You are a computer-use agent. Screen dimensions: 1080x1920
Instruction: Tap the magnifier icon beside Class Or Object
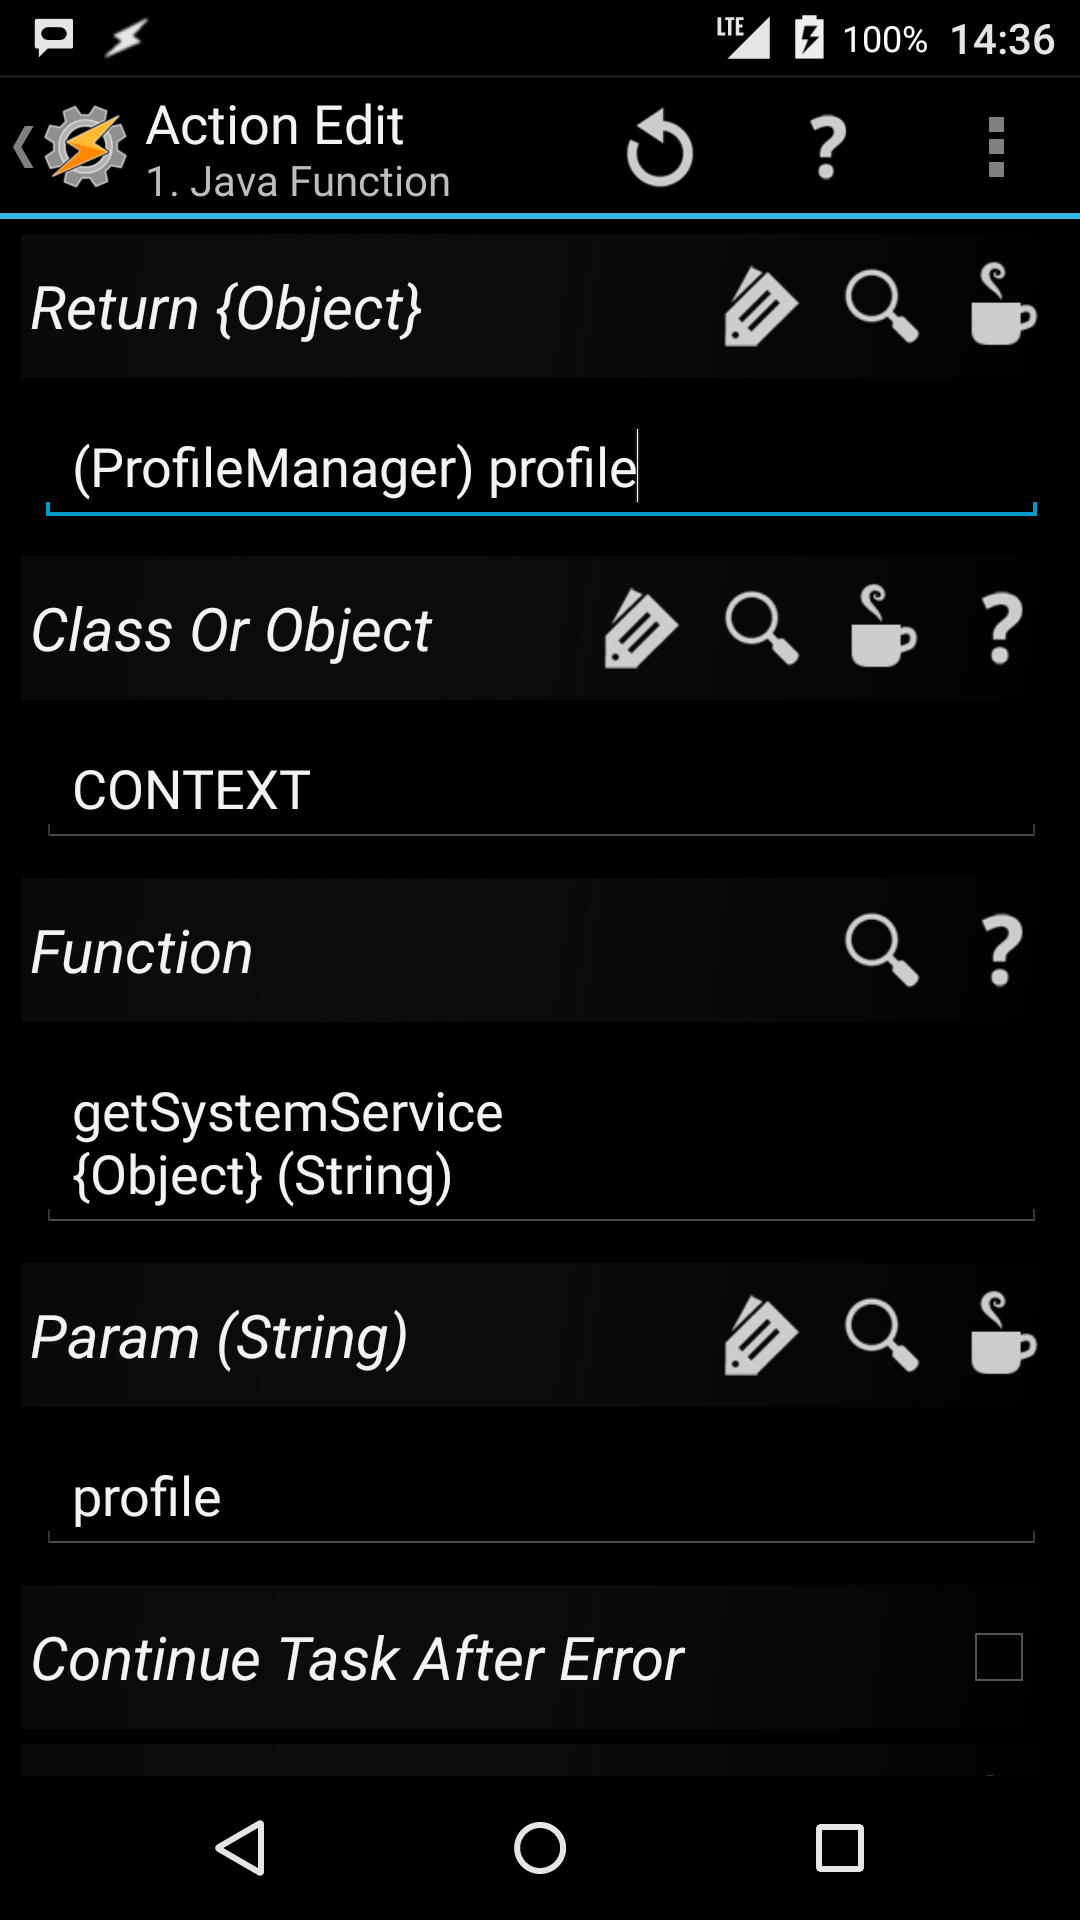[761, 629]
